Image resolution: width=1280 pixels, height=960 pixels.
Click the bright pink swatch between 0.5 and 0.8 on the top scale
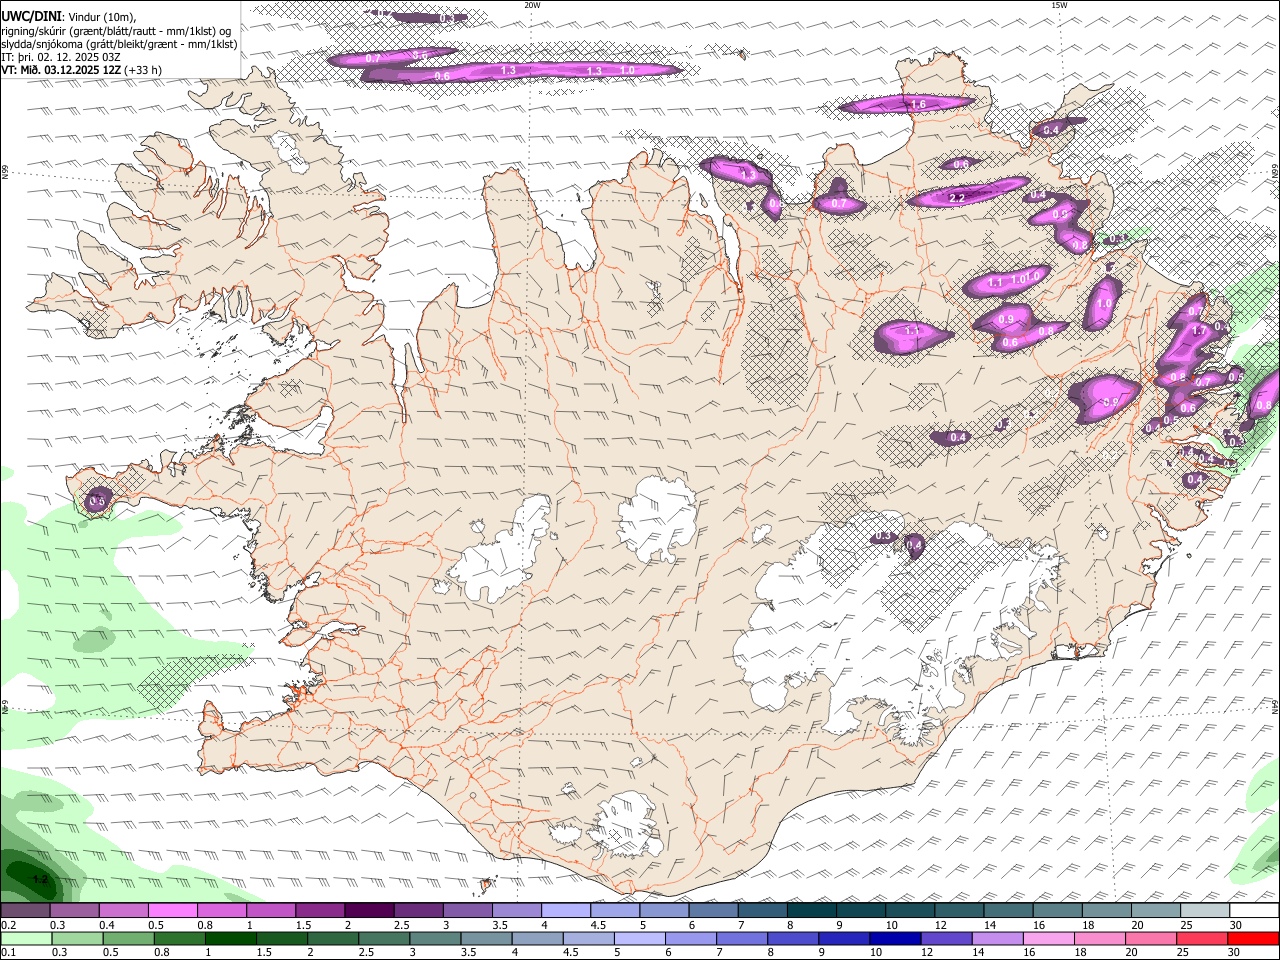click(x=172, y=911)
